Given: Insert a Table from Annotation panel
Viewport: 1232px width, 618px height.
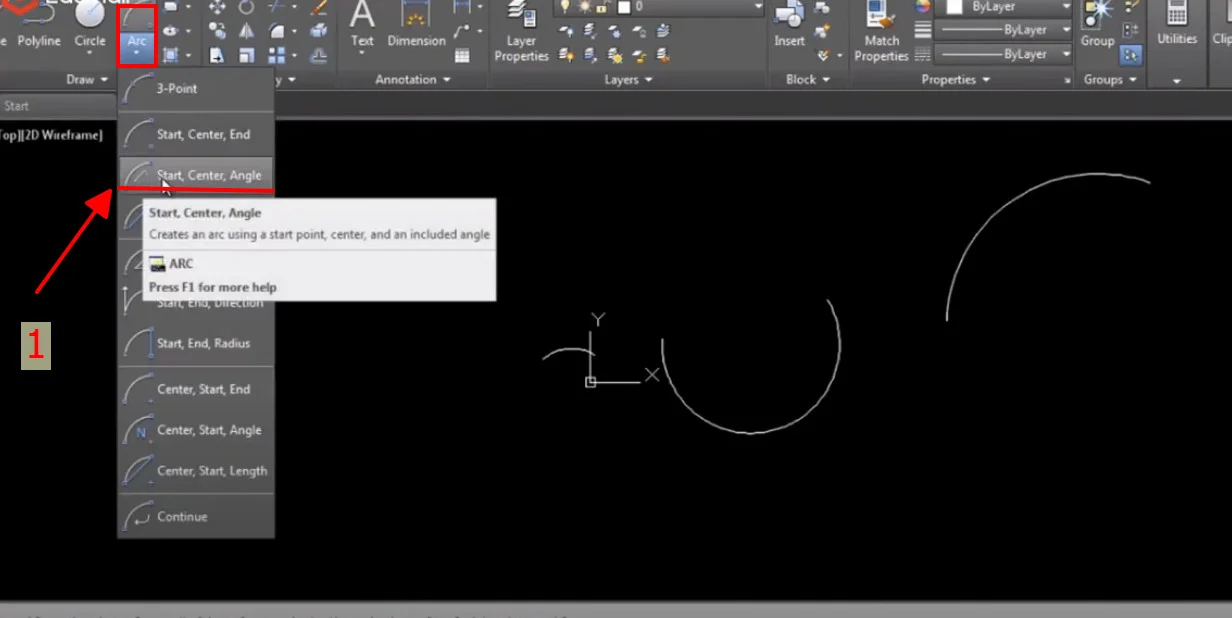Looking at the screenshot, I should tap(462, 55).
